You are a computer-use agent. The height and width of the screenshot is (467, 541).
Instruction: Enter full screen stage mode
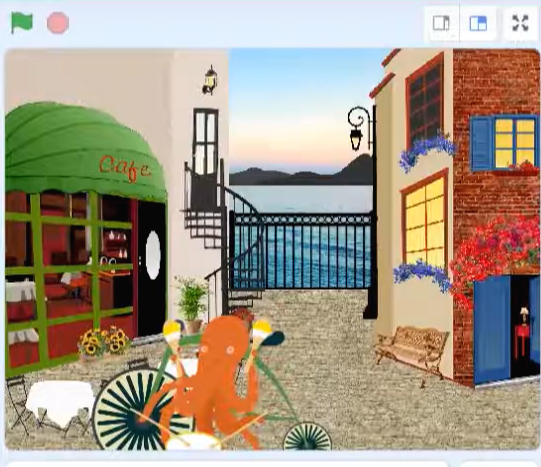click(x=521, y=23)
